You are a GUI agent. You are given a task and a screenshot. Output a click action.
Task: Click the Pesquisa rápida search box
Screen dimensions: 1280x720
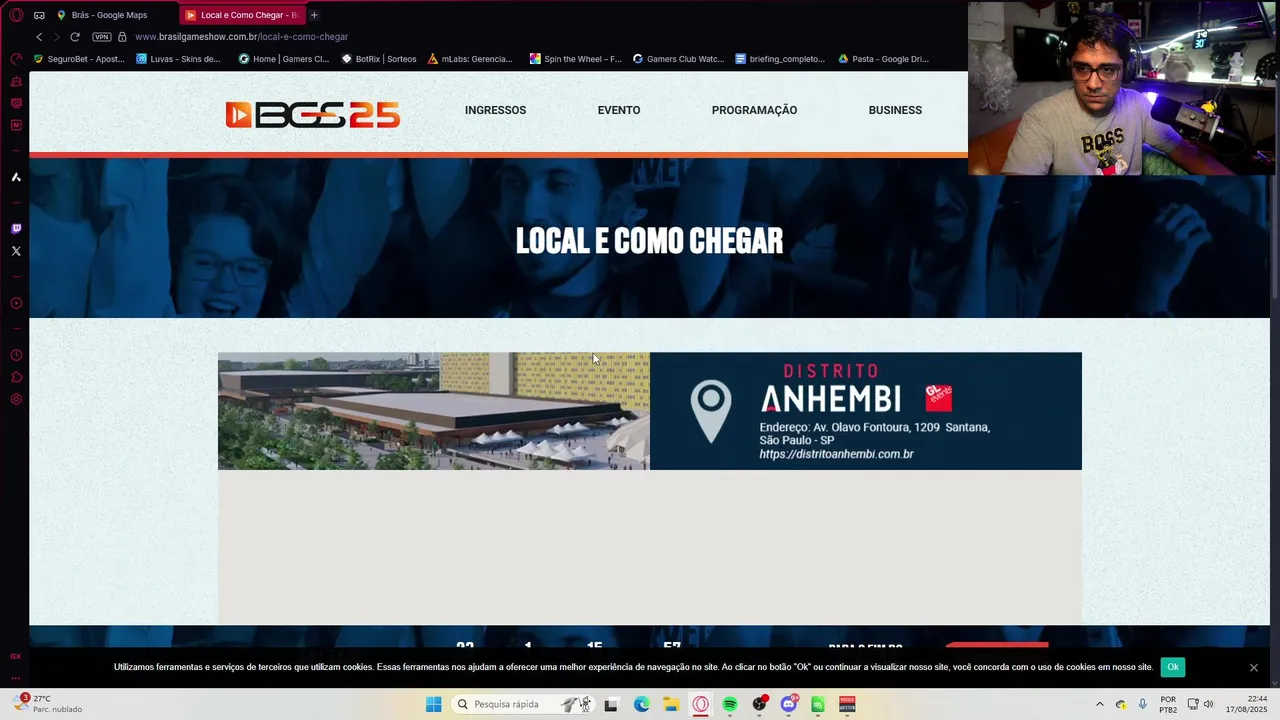click(x=525, y=704)
